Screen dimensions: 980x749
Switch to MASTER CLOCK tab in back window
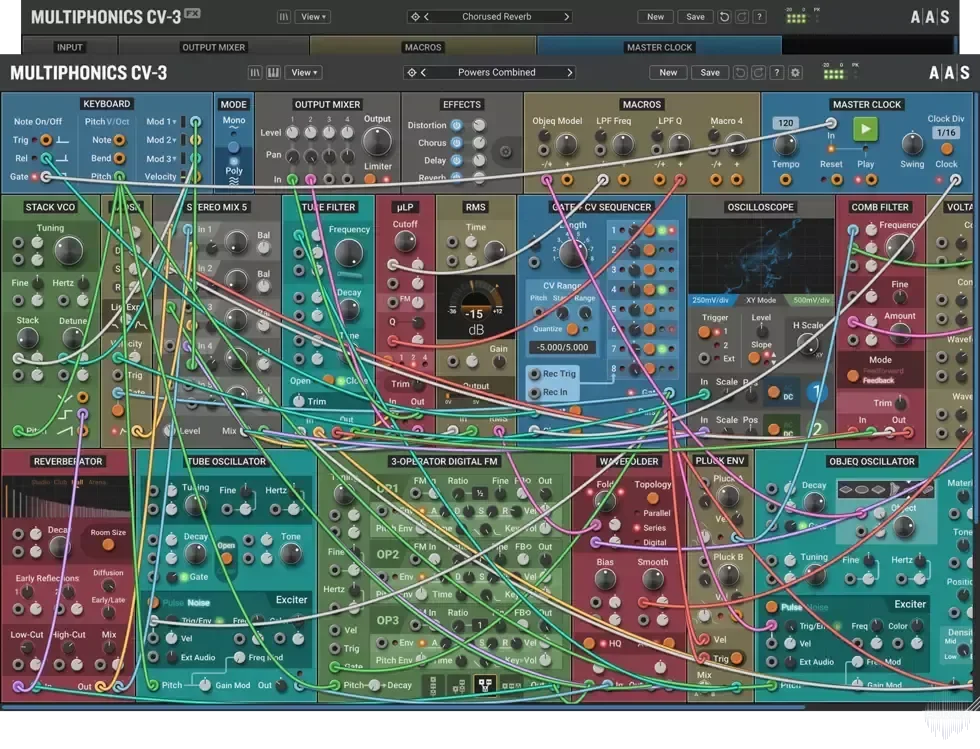tap(659, 47)
